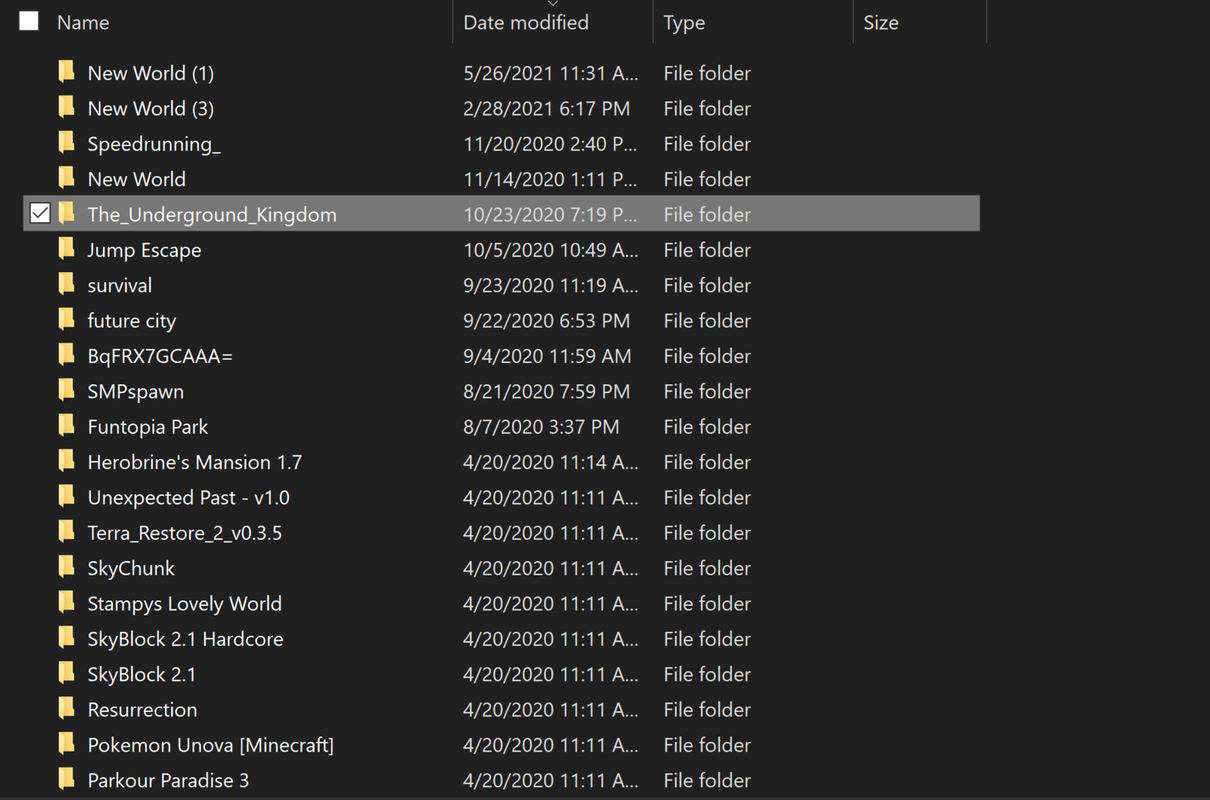Image resolution: width=1210 pixels, height=800 pixels.
Task: Select the BqFRX7GCAAA= folder name
Action: point(160,356)
